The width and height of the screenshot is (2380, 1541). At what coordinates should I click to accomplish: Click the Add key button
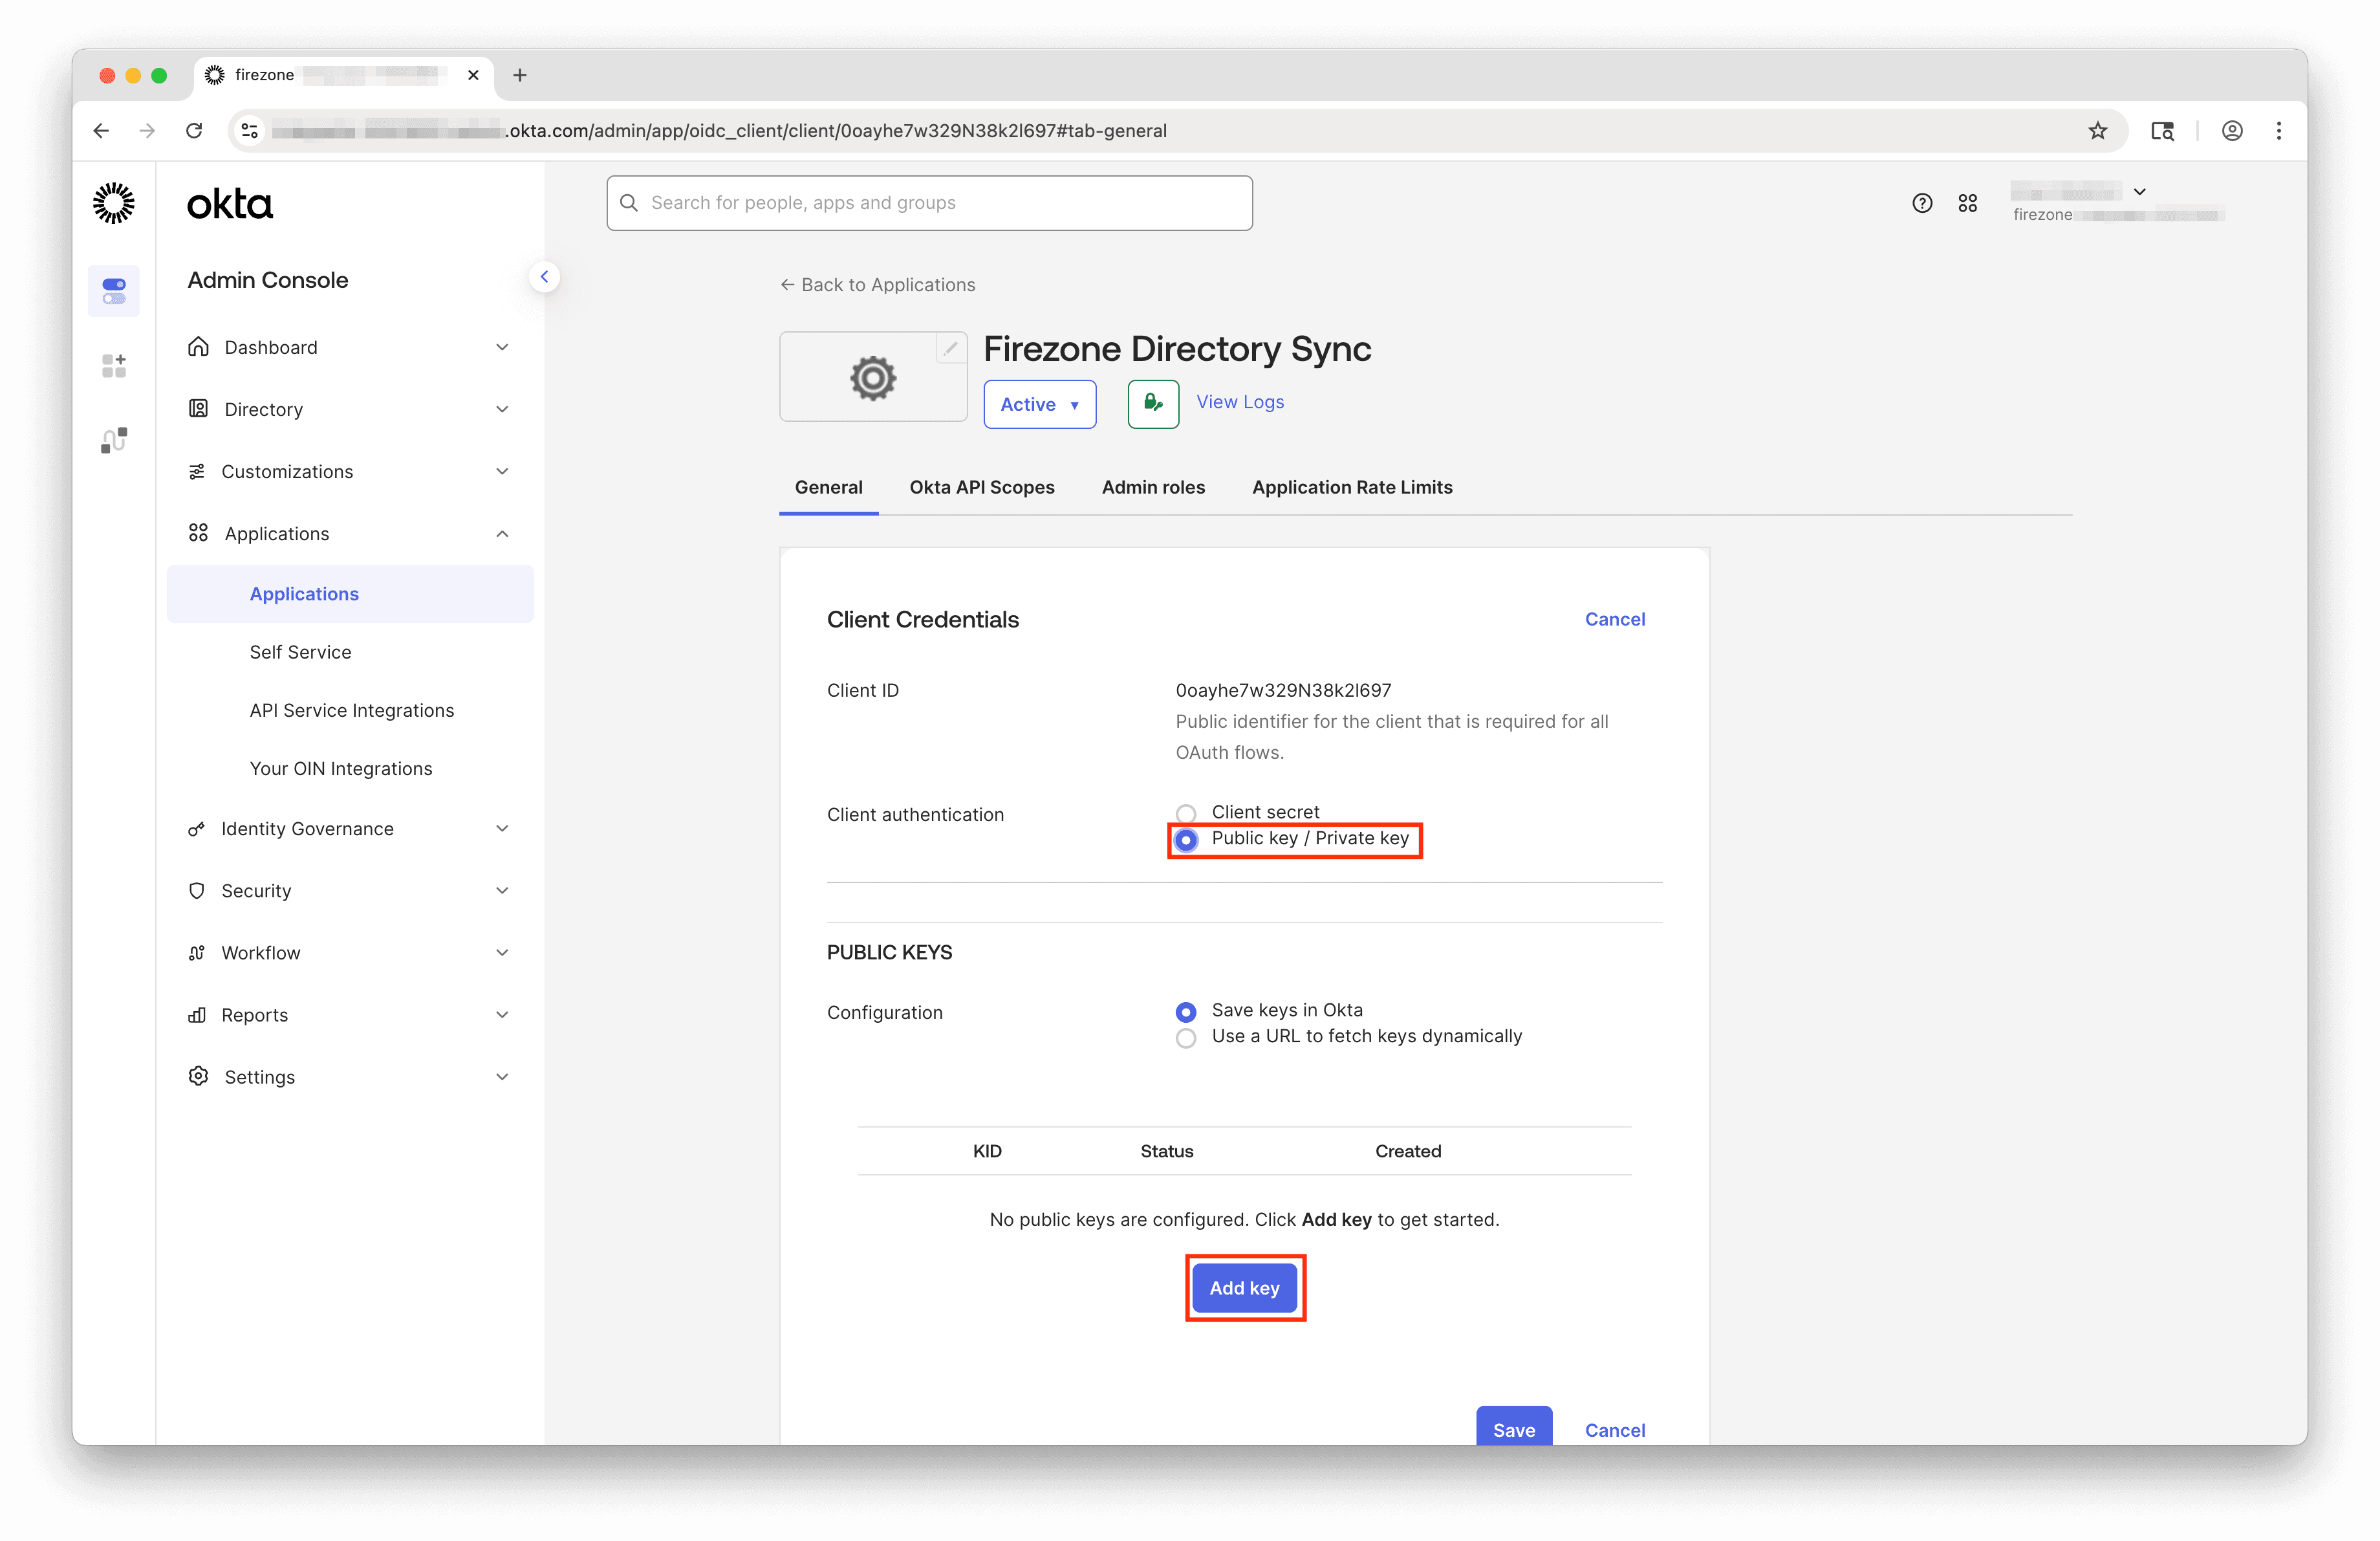point(1245,1288)
